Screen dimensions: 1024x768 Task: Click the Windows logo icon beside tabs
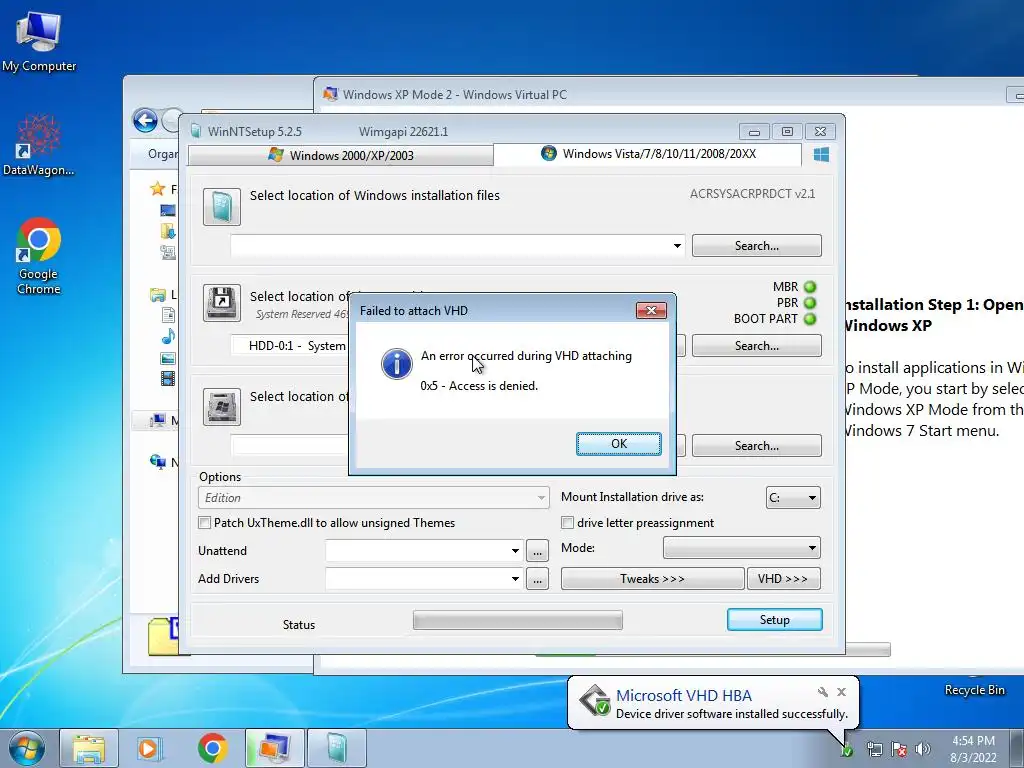[x=822, y=155]
